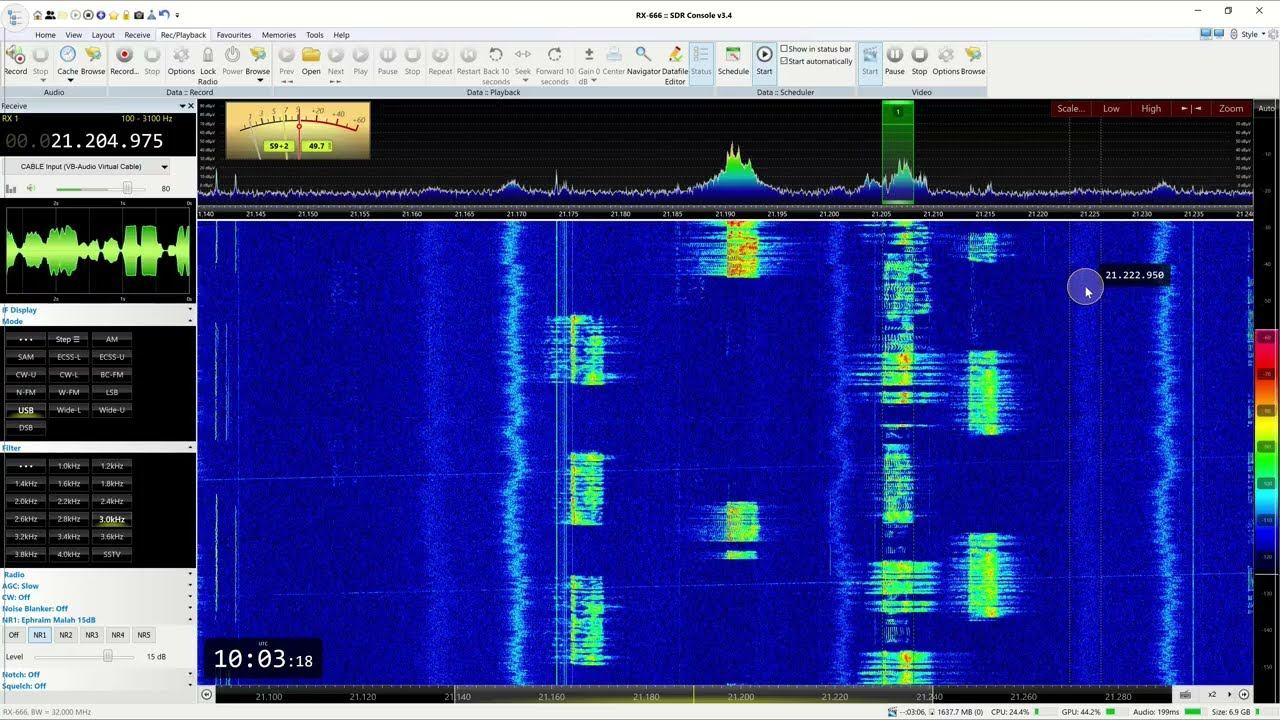
Task: Click the padlock icon in quick access toolbar
Action: tap(125, 15)
